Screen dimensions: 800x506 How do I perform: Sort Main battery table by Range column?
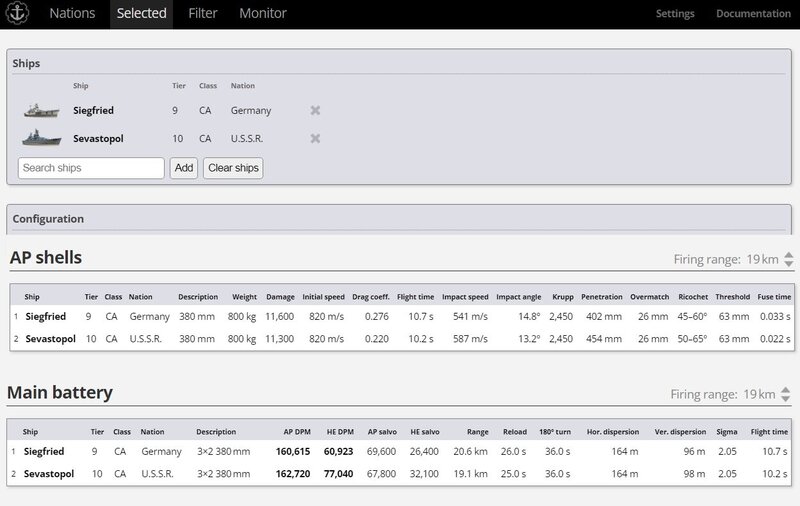pyautogui.click(x=478, y=432)
